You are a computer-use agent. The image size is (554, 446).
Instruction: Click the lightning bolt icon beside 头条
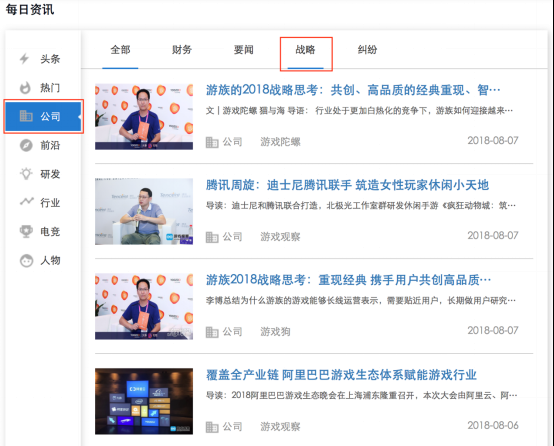click(24, 59)
